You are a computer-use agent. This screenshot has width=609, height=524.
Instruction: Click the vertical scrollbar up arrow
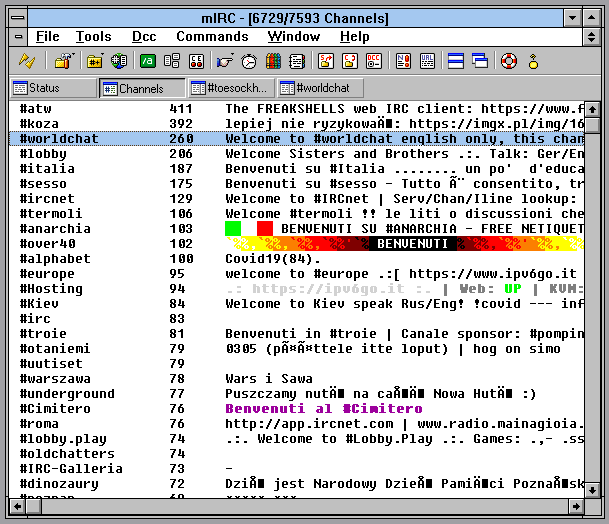(592, 110)
